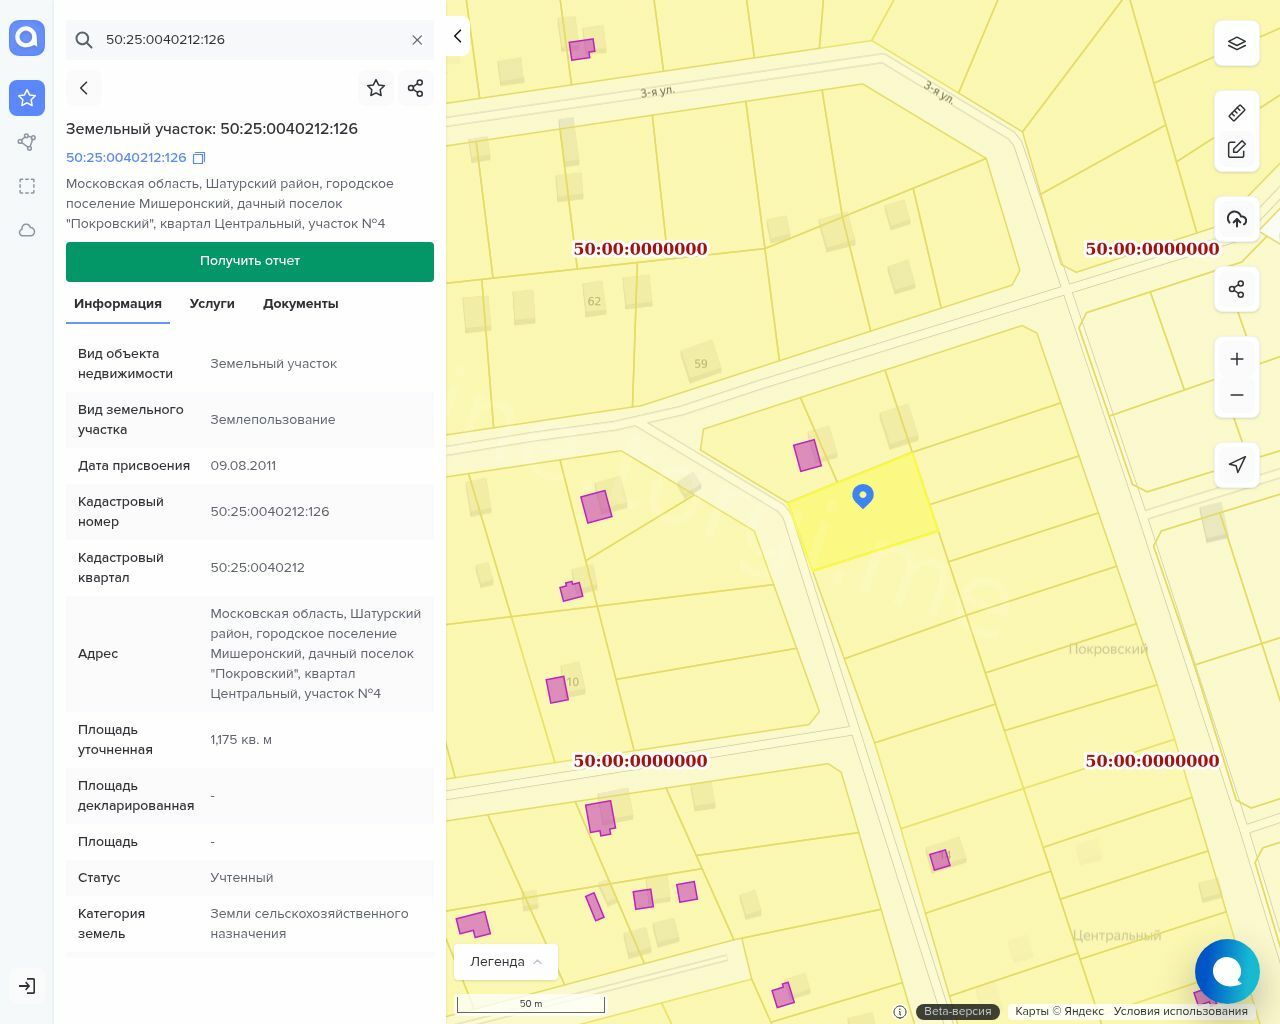Open the 50:25:0040212:126 cadastral link

(126, 158)
